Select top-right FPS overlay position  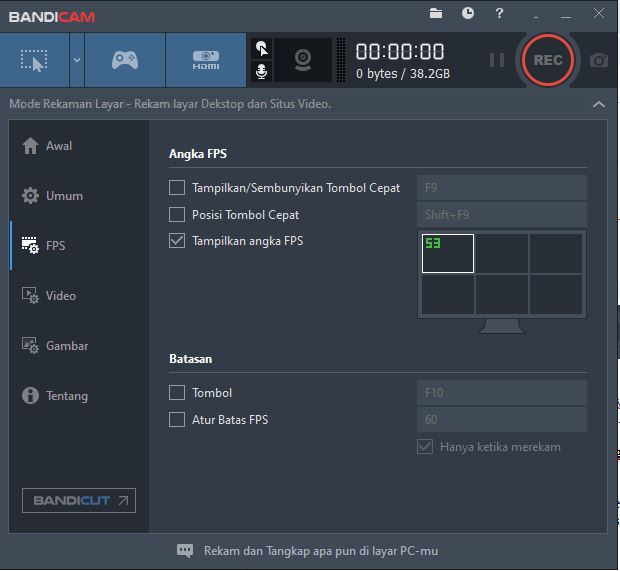556,253
